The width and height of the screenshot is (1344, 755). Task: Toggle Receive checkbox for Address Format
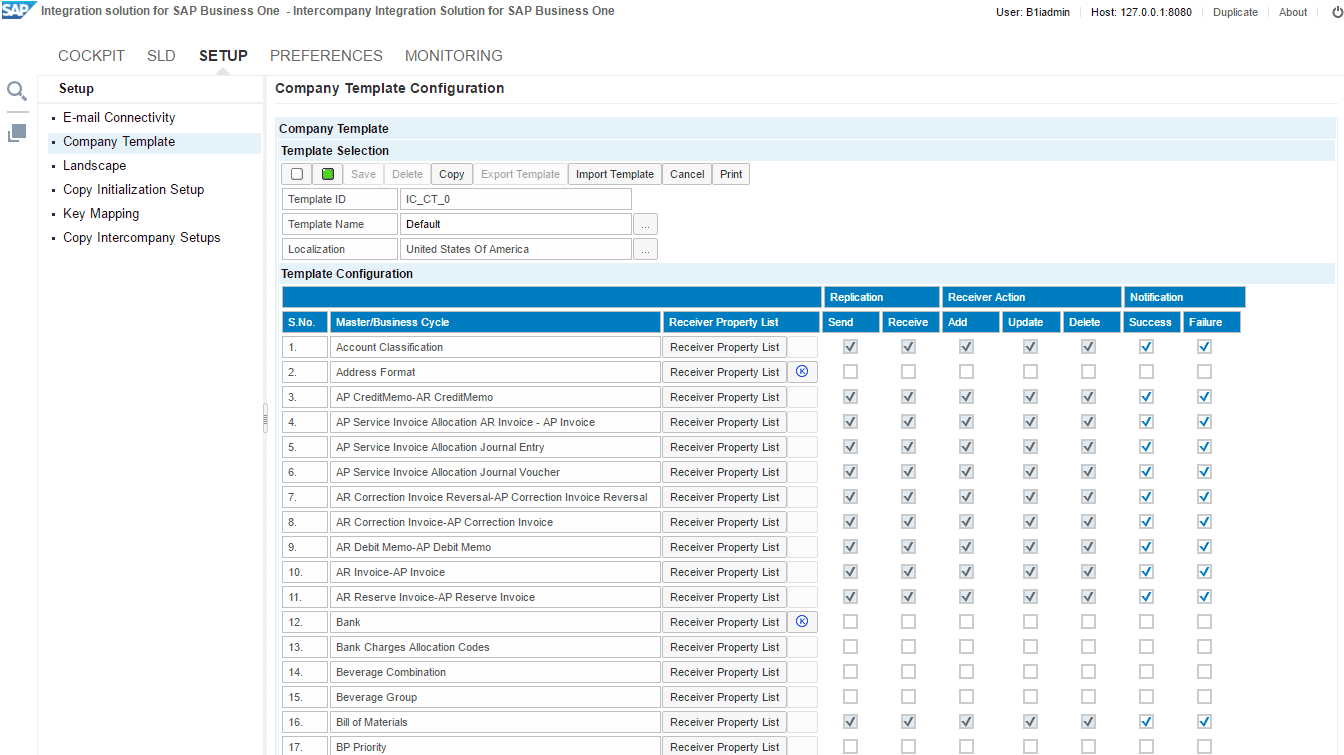pos(909,372)
